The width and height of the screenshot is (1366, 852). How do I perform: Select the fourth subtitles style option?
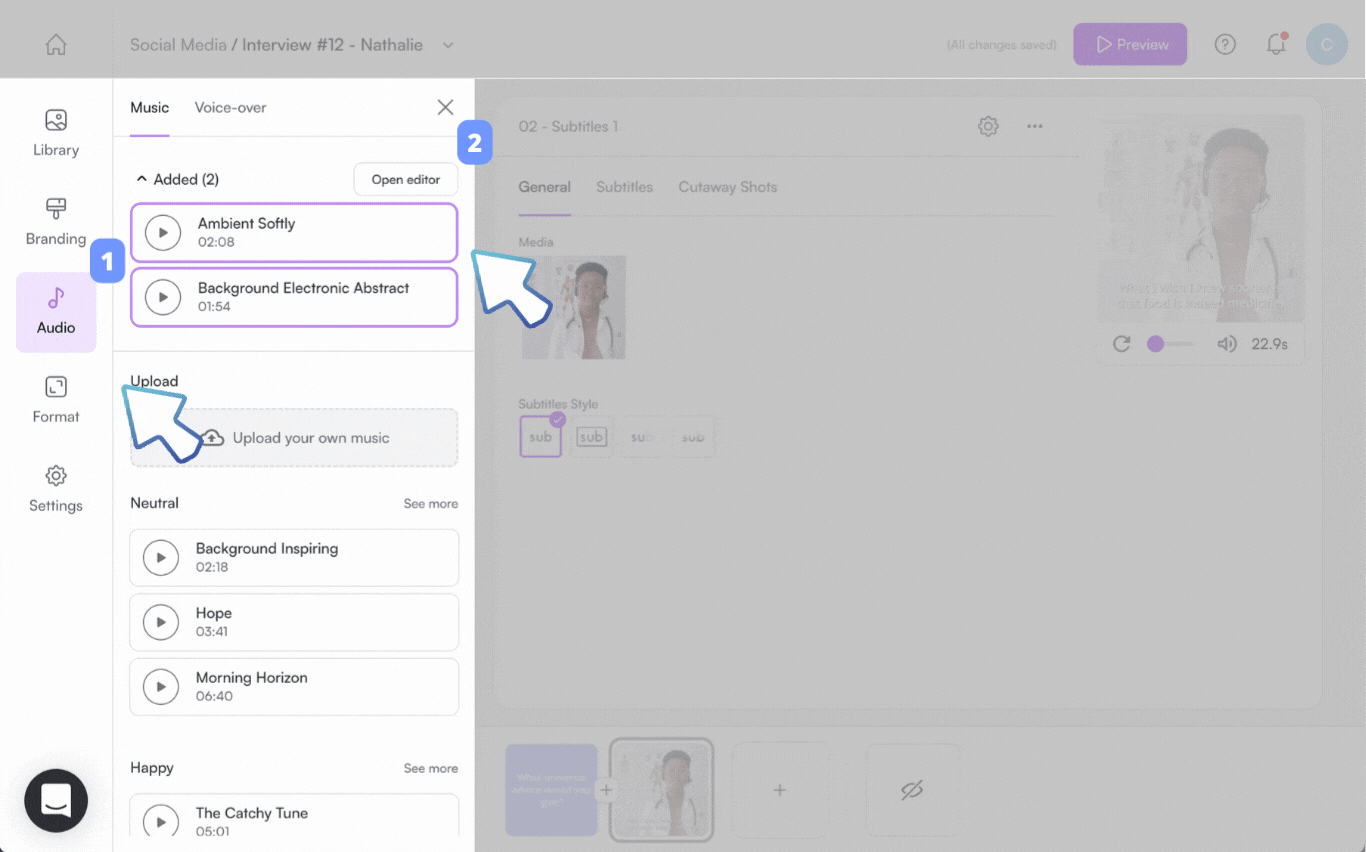point(693,437)
